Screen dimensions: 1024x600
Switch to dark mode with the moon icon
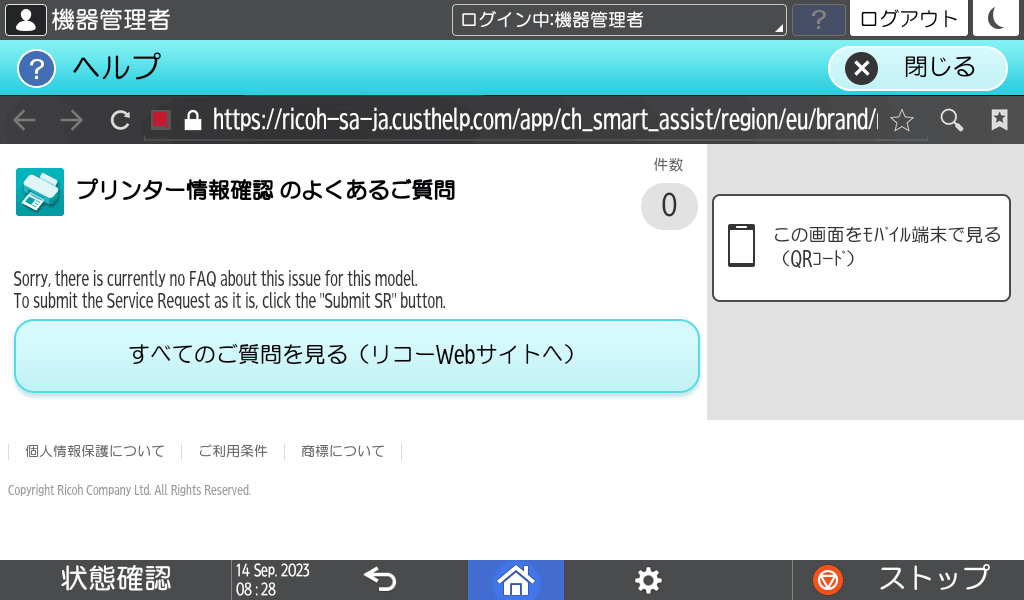pos(995,18)
